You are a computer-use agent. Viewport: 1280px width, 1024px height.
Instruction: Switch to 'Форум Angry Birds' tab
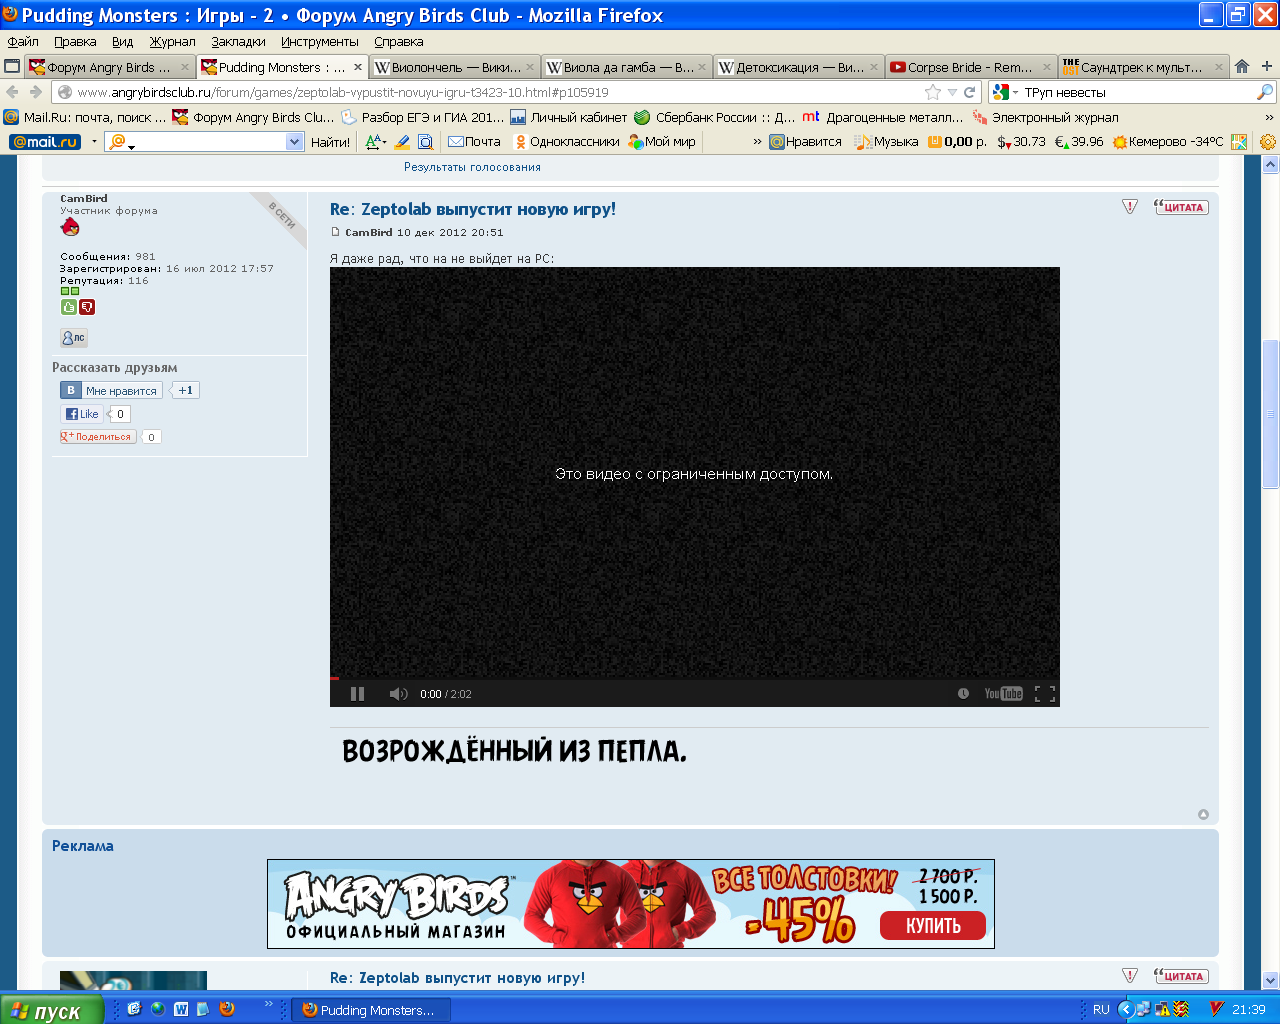pyautogui.click(x=108, y=67)
